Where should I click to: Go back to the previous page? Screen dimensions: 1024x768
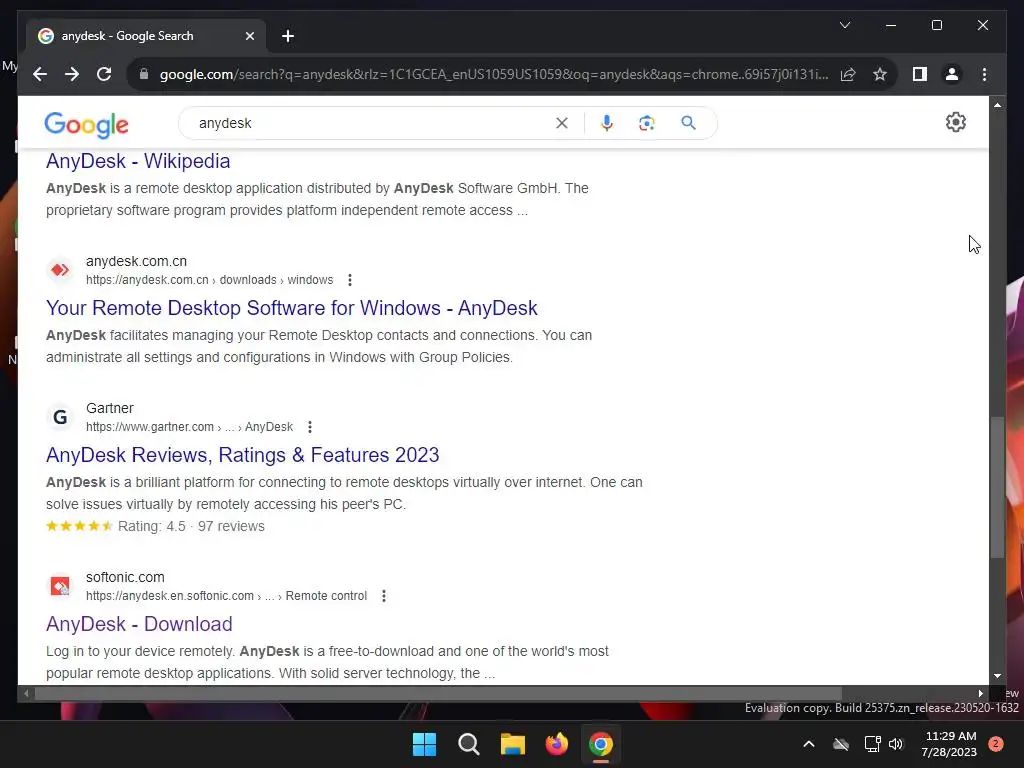pyautogui.click(x=40, y=74)
